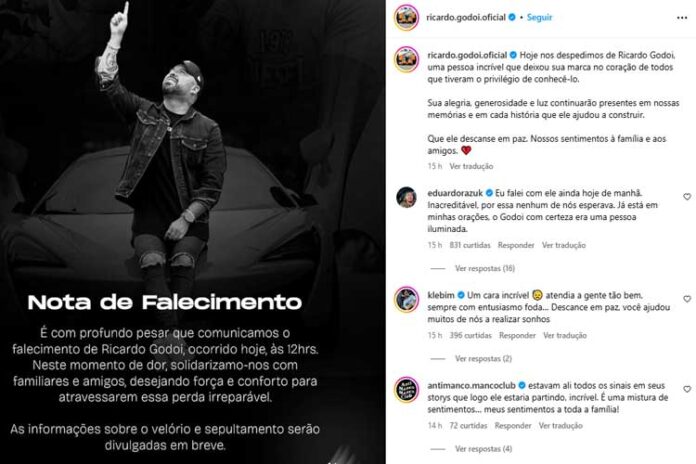Image resolution: width=696 pixels, height=464 pixels.
Task: Open ricardo.godoi.oficial username in header
Action: coord(466,17)
